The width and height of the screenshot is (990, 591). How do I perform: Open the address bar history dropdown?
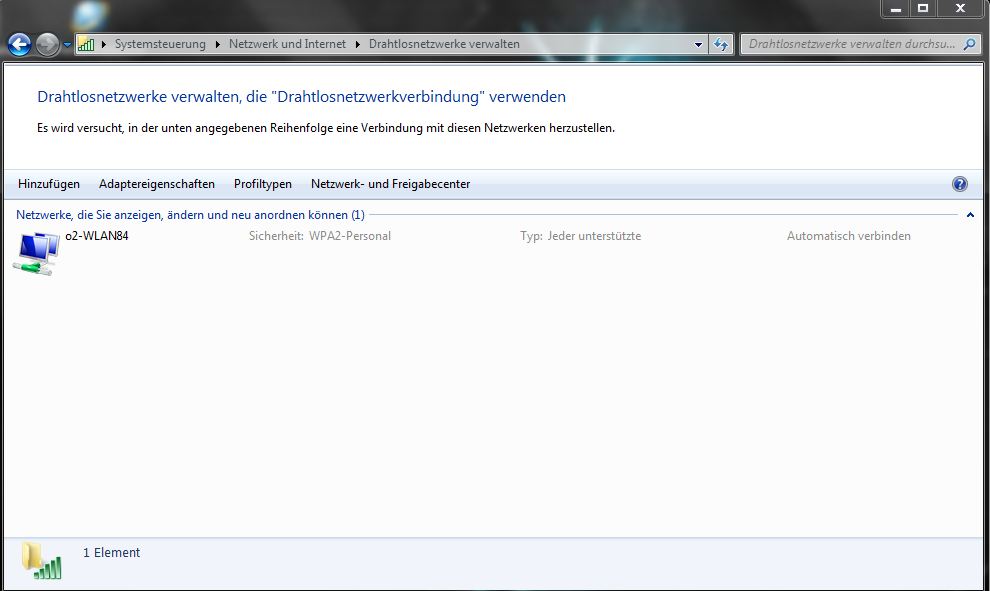pyautogui.click(x=698, y=44)
